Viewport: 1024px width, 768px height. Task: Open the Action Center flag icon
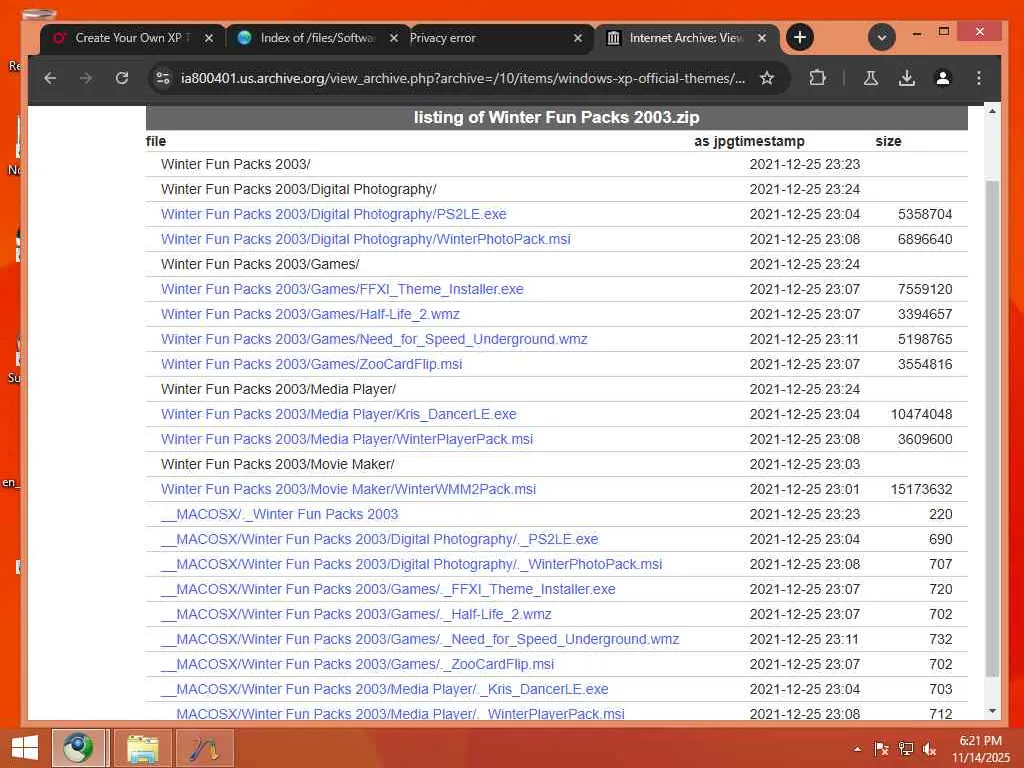coord(881,749)
